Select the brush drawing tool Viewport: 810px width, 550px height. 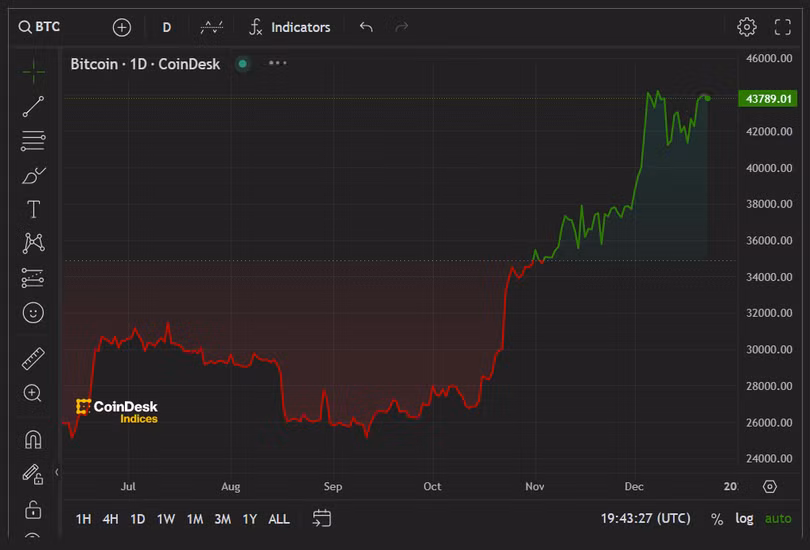click(34, 176)
